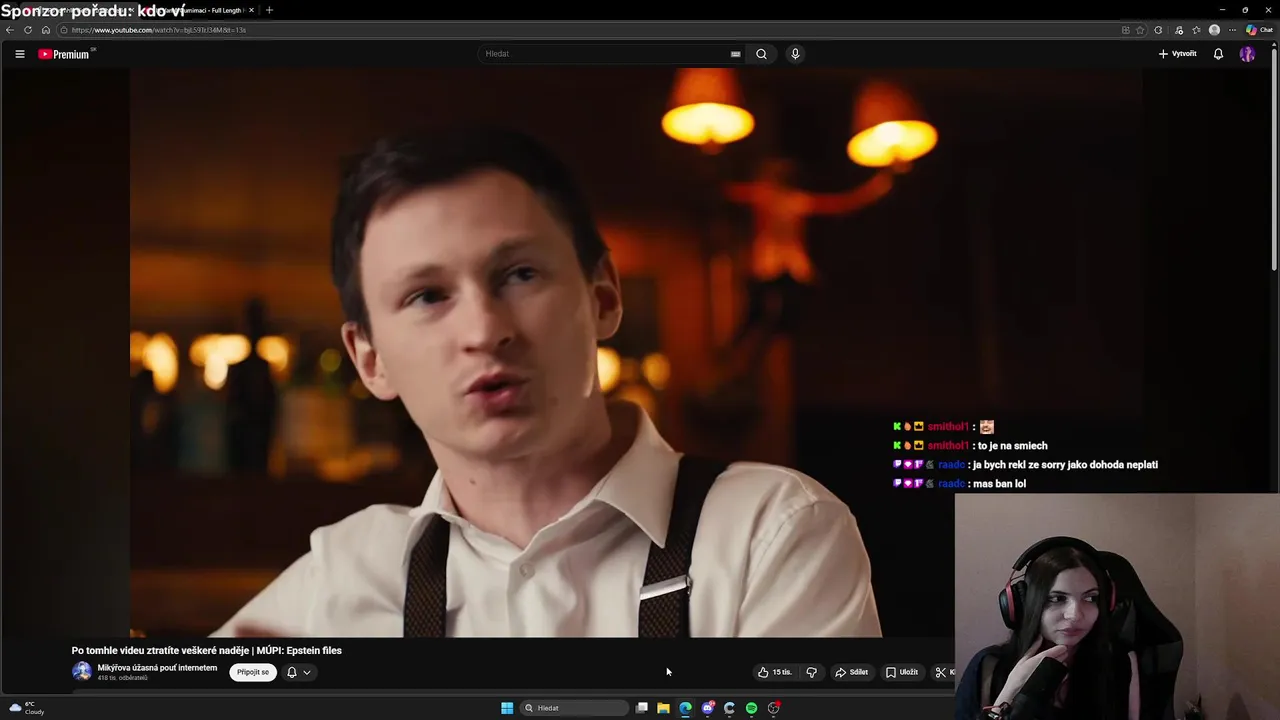Open the on-screen keyboard in search box
Viewport: 1280px width, 720px height.
735,54
